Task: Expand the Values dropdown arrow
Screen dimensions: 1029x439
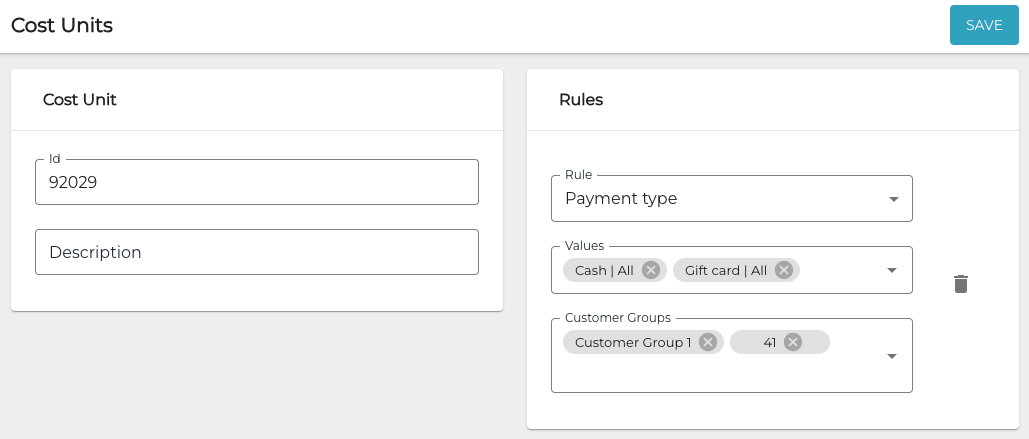Action: [x=893, y=270]
